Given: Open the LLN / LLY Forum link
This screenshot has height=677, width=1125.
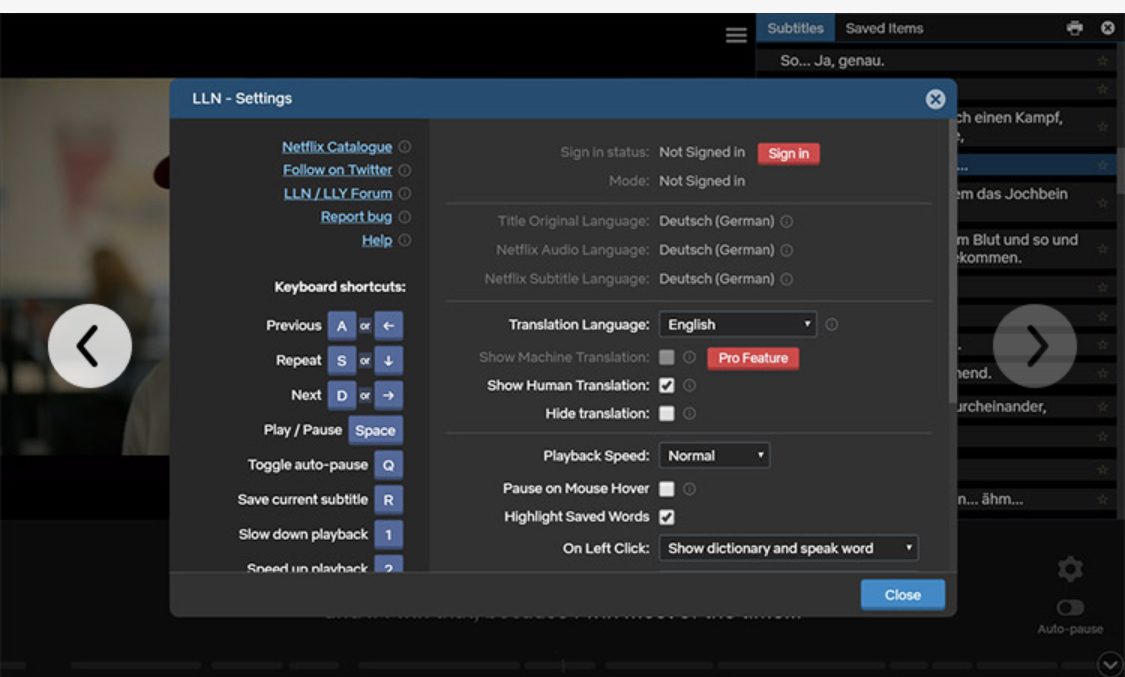Looking at the screenshot, I should pos(338,194).
